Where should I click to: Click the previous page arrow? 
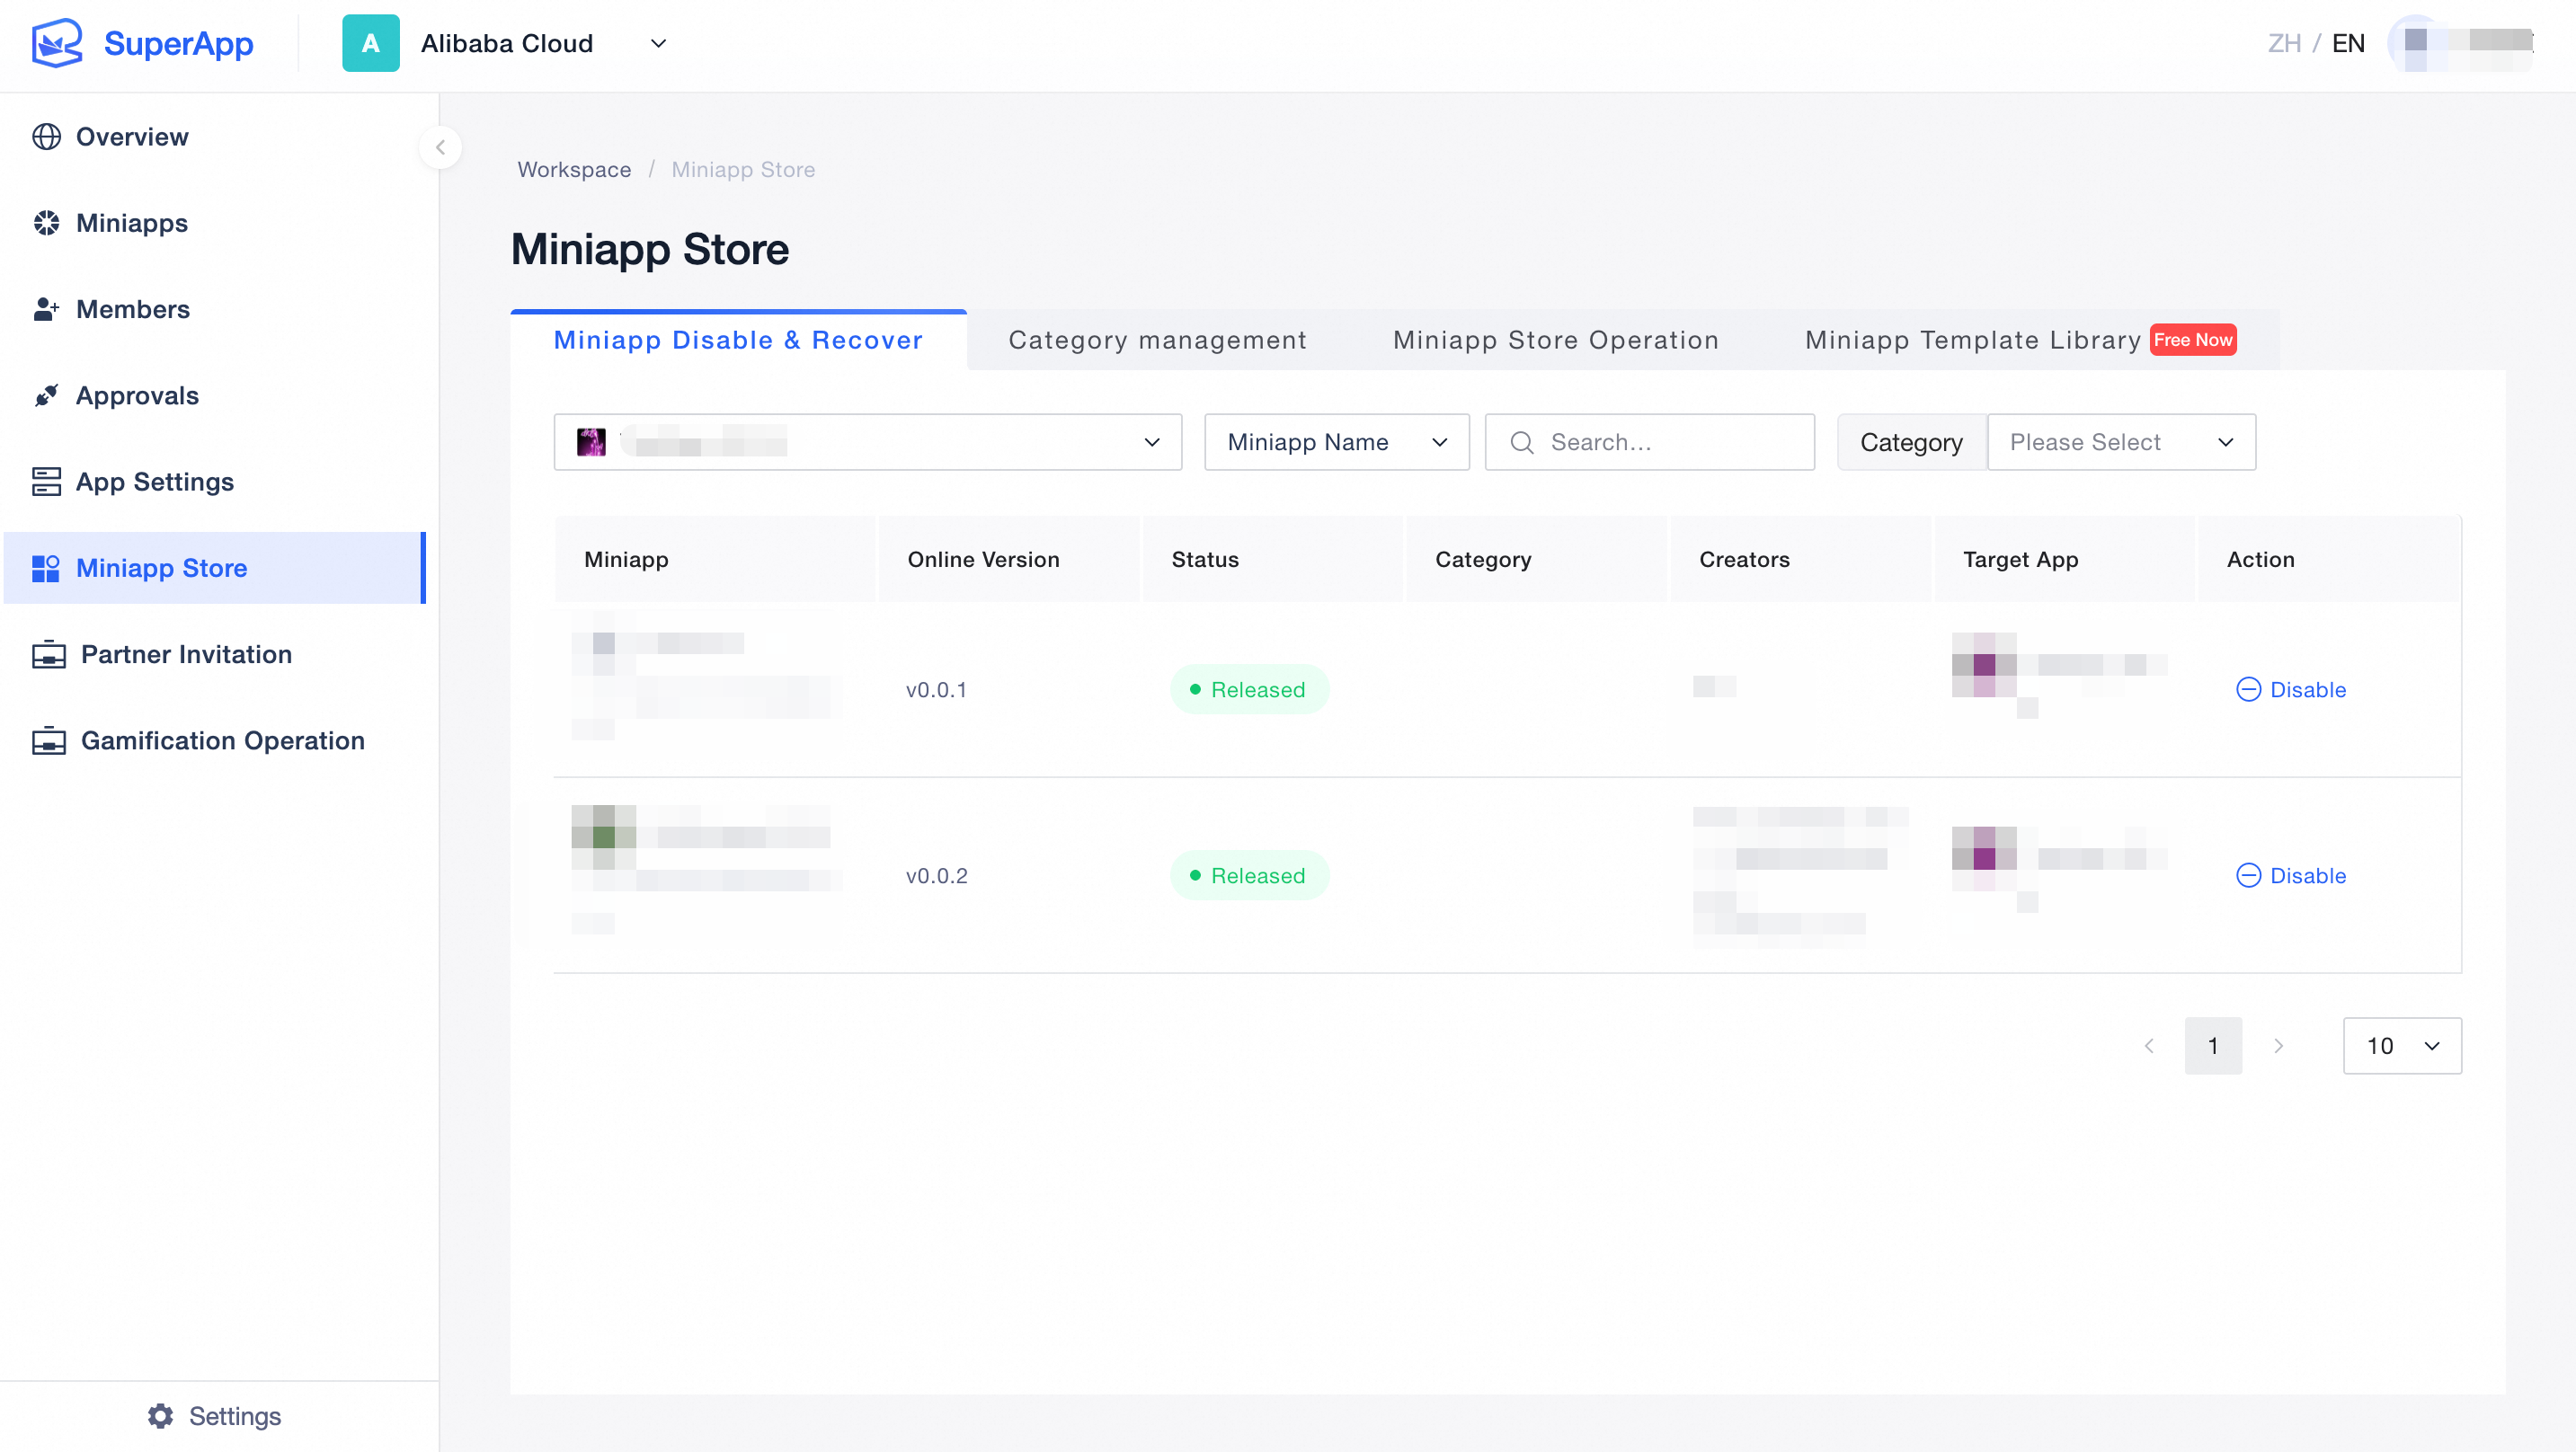[x=2149, y=1046]
